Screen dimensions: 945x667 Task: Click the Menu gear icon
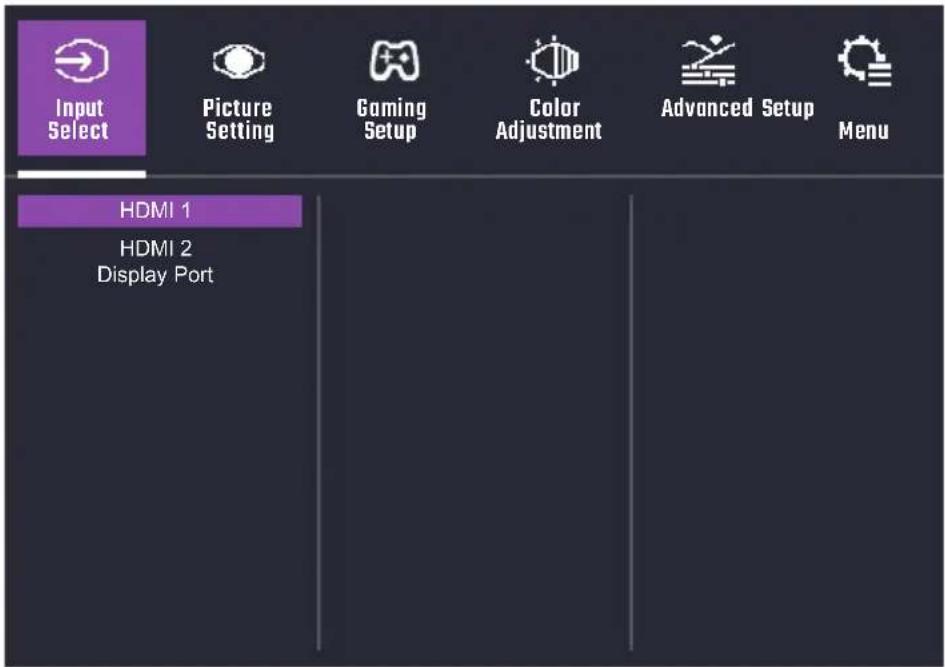pos(864,61)
